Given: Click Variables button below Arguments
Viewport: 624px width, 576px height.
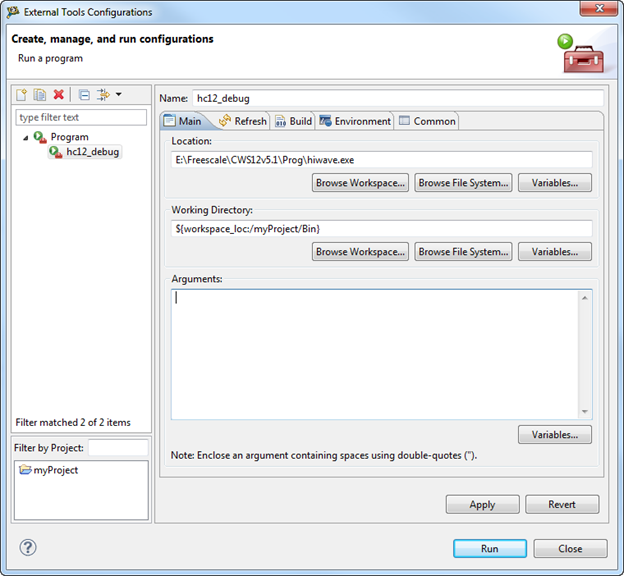Looking at the screenshot, I should 555,435.
